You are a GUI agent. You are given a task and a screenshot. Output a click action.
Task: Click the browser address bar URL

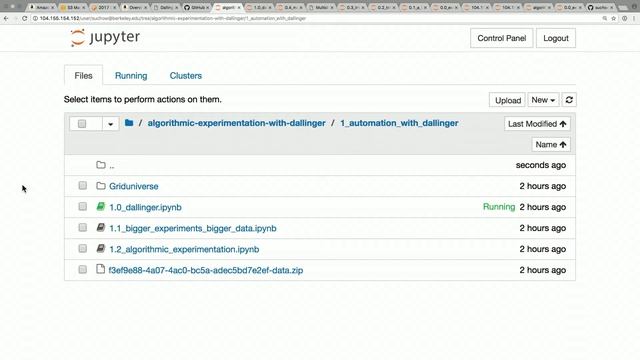[x=173, y=18]
